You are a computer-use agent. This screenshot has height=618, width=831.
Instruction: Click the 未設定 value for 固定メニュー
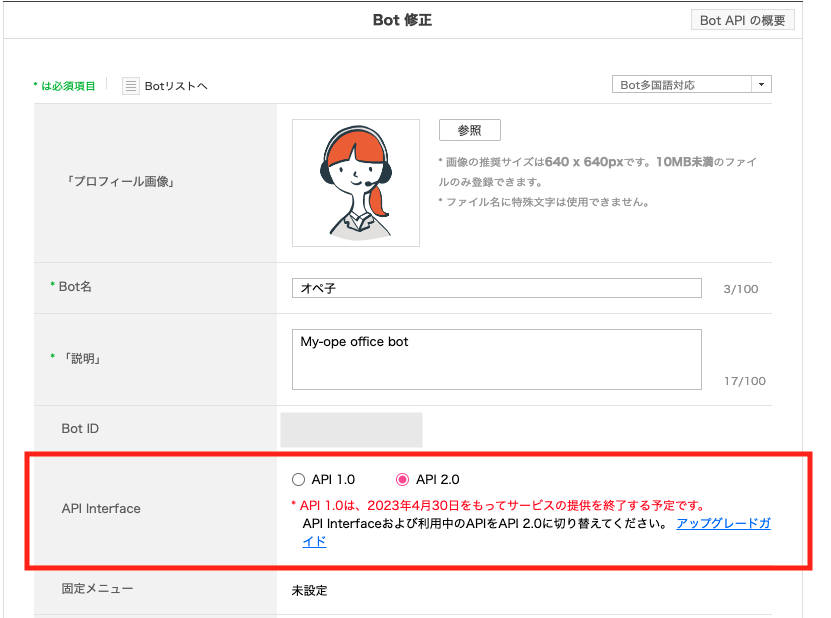309,590
